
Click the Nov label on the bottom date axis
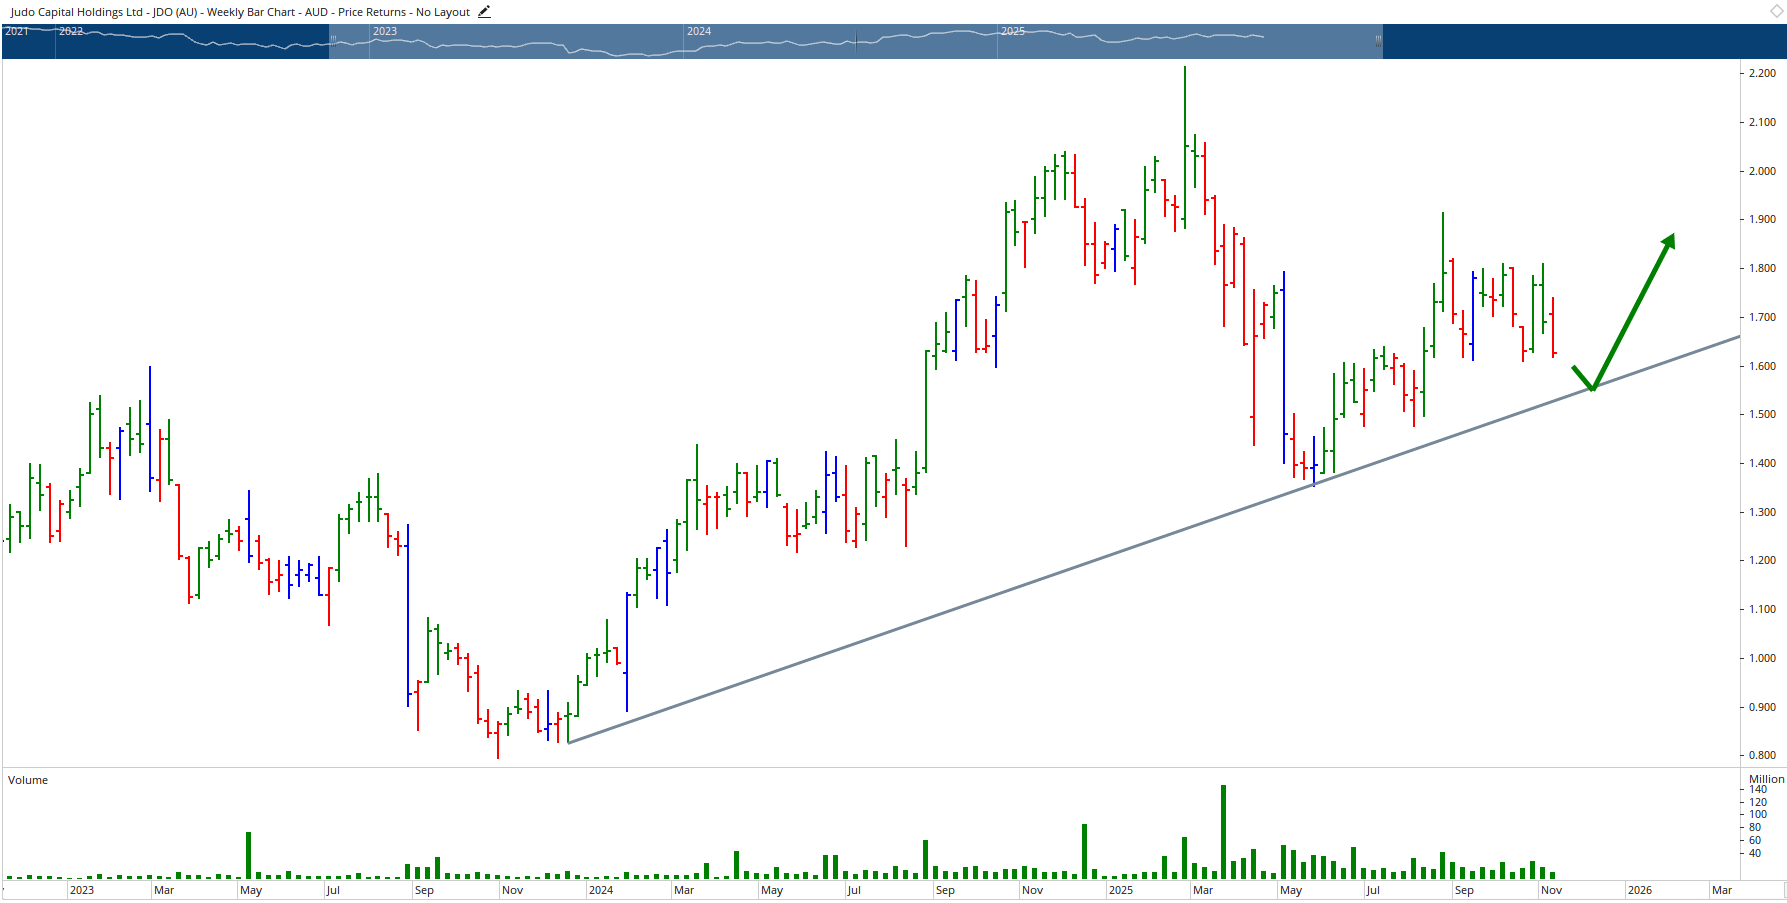(x=1551, y=890)
